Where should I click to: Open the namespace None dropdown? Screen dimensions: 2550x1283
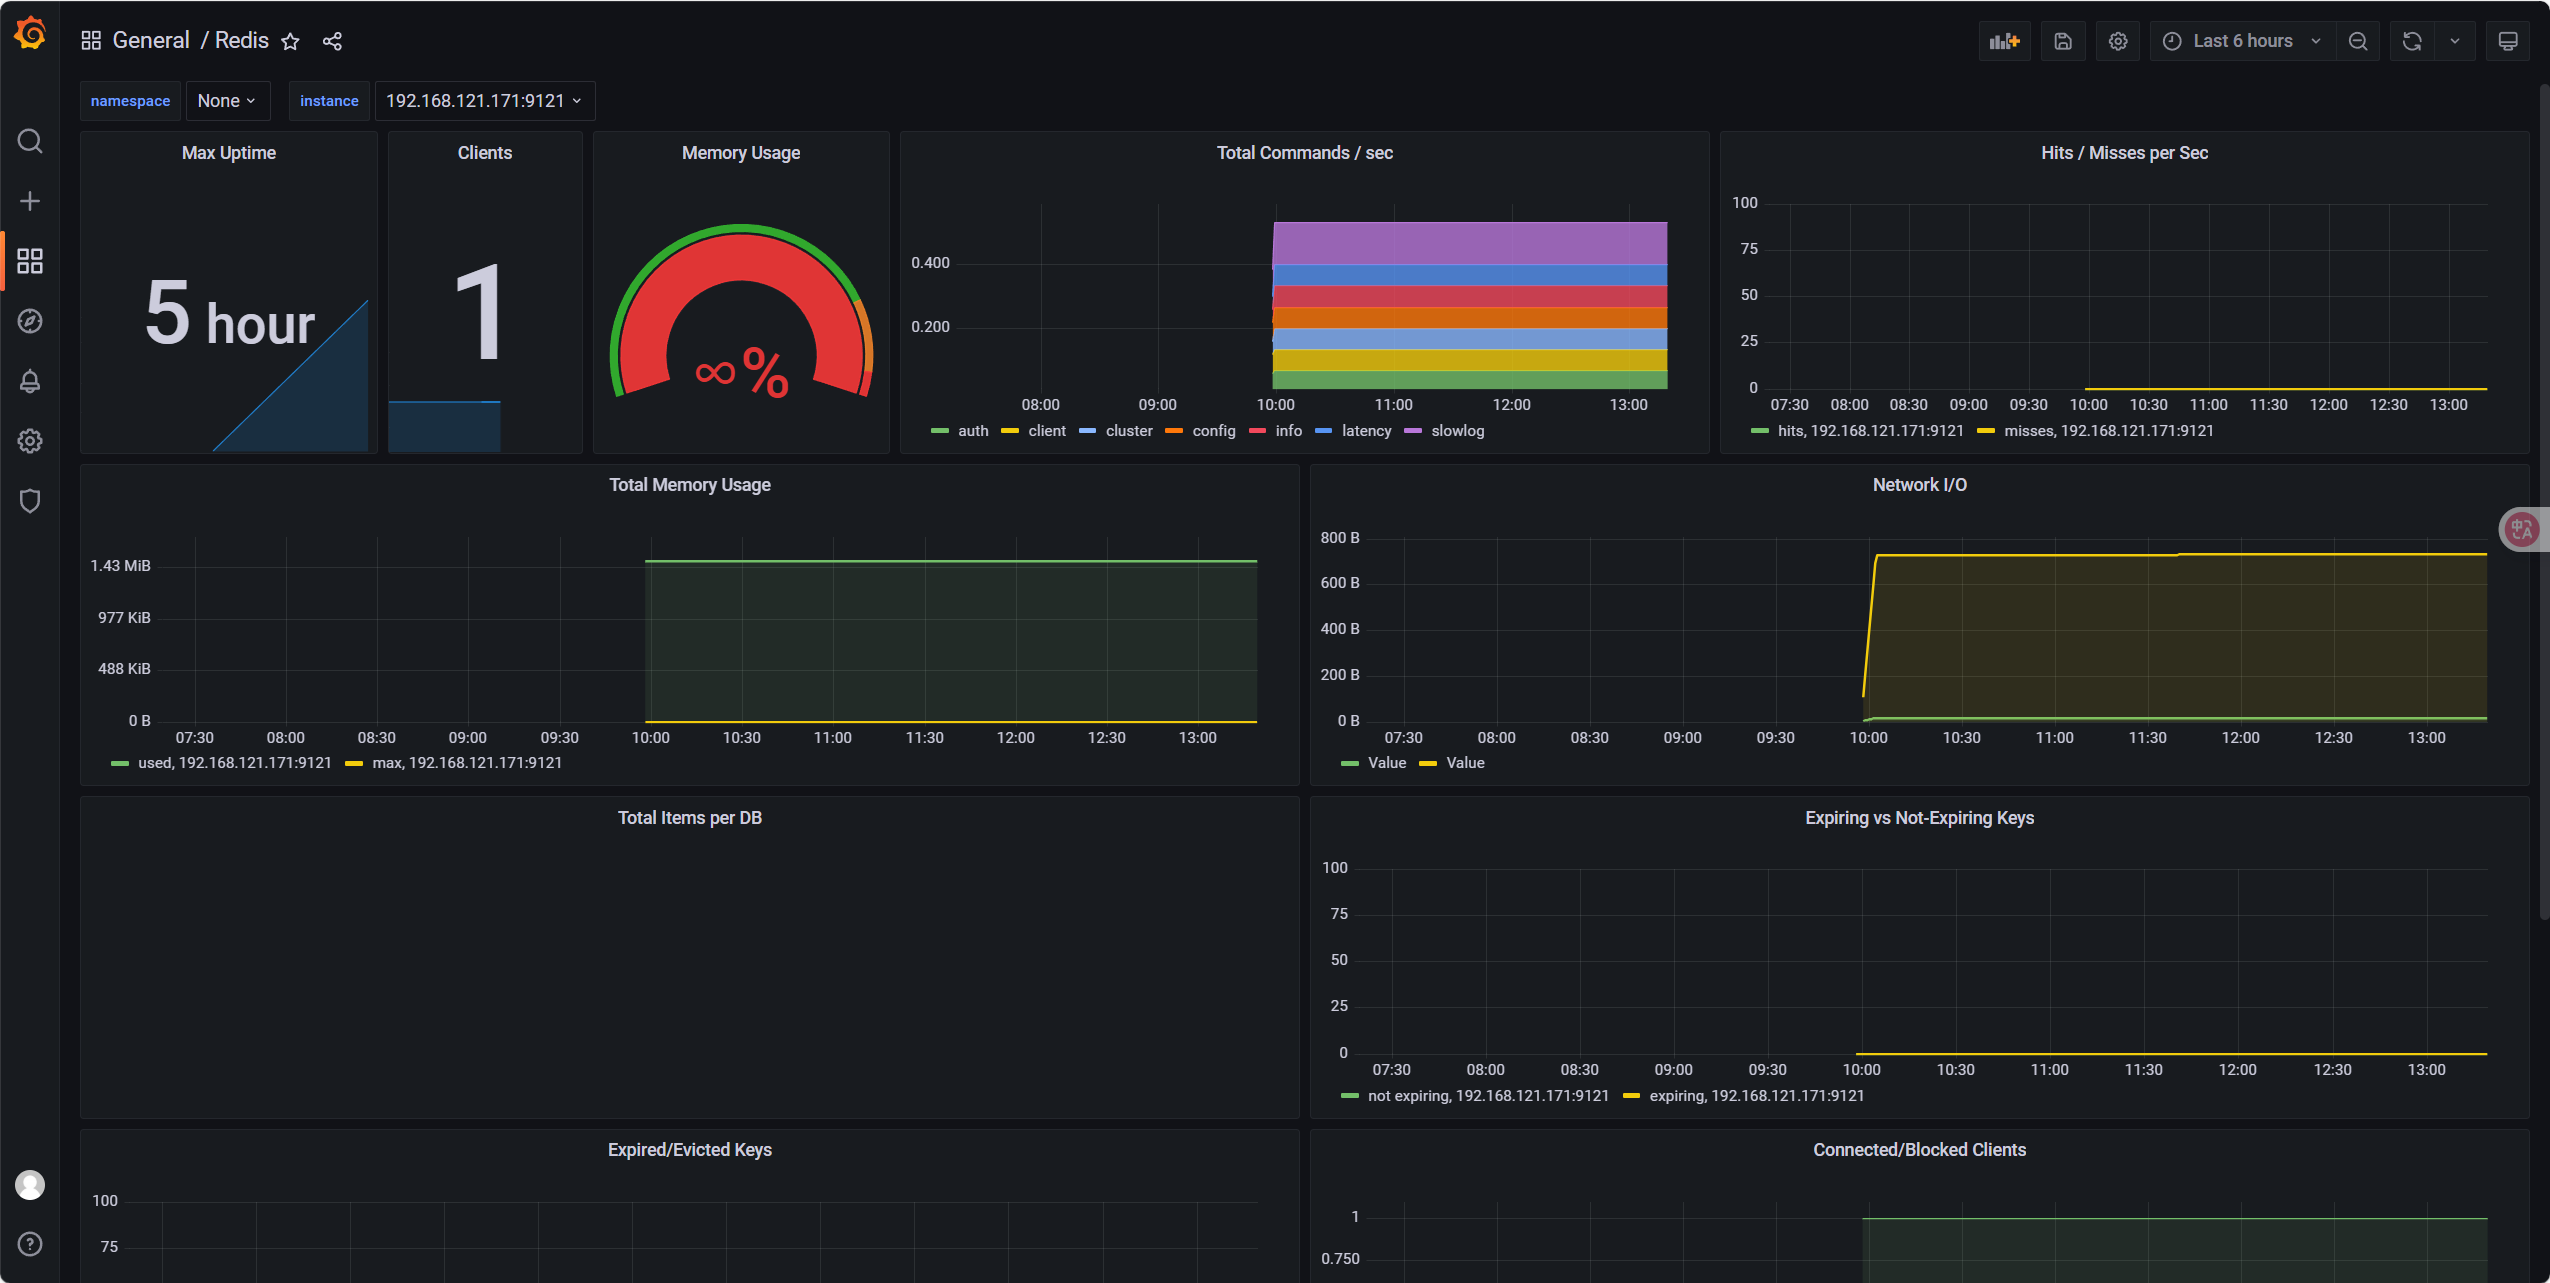coord(227,101)
